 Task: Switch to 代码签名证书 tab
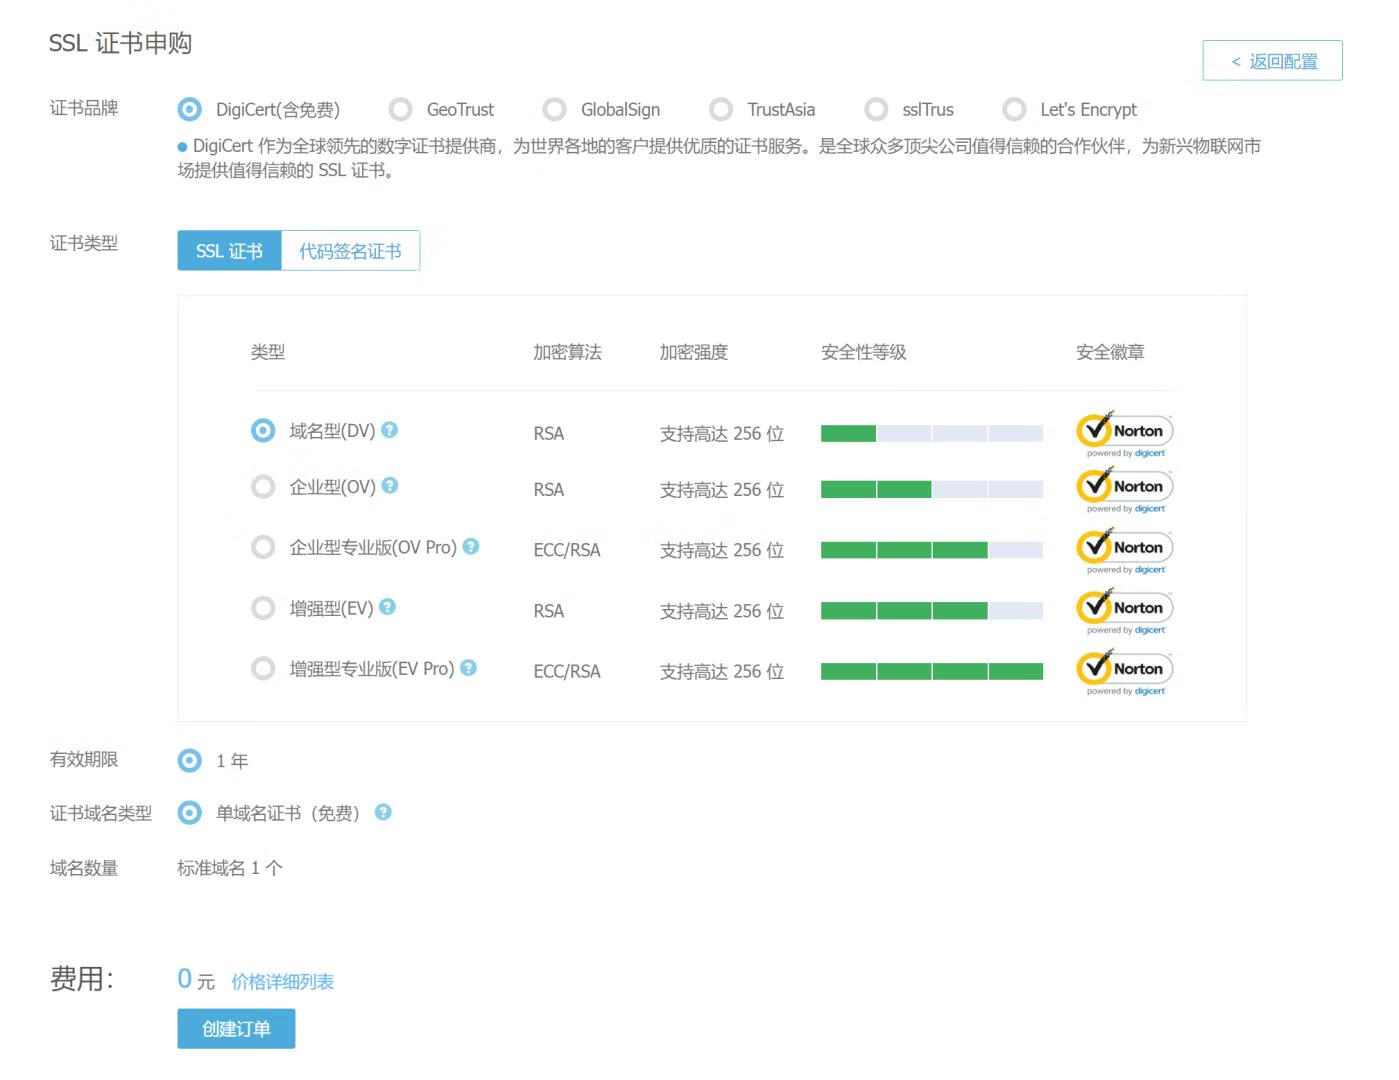(350, 251)
